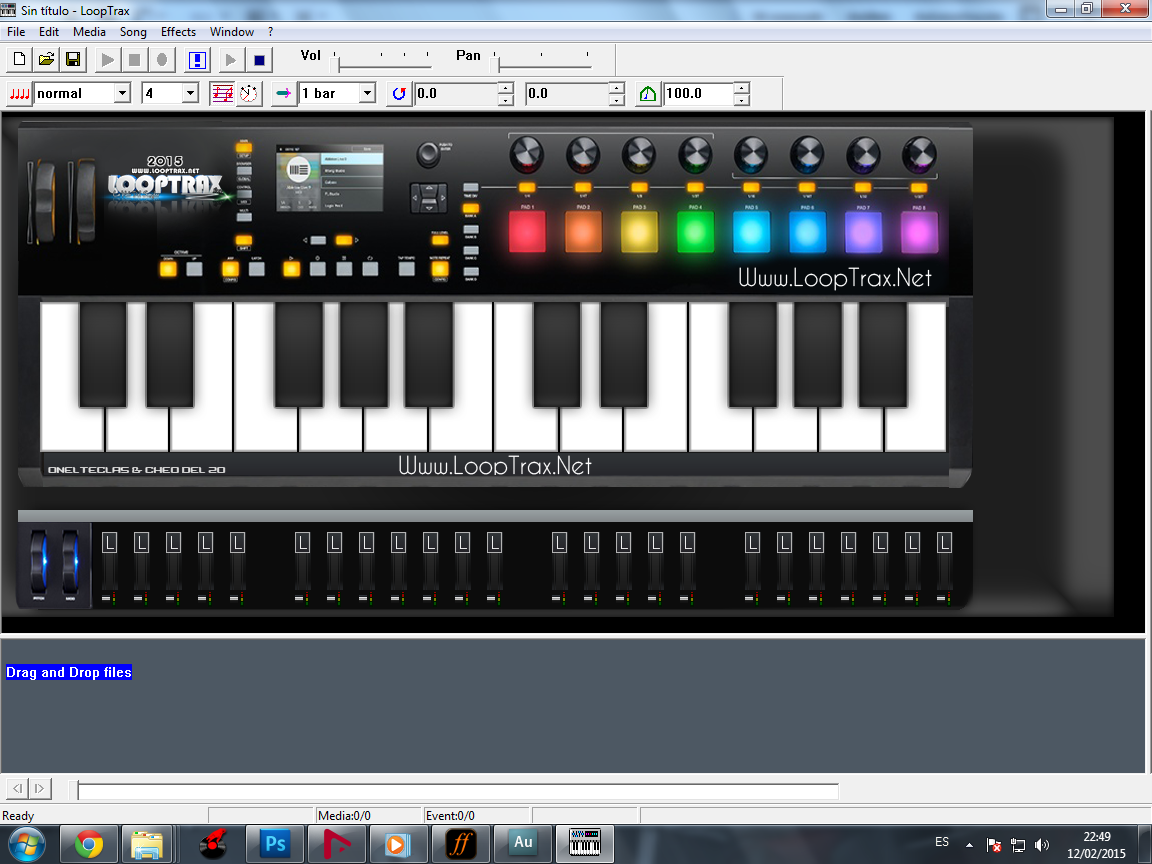This screenshot has height=864, width=1152.
Task: Click the dark blue stop square button
Action: tap(259, 60)
